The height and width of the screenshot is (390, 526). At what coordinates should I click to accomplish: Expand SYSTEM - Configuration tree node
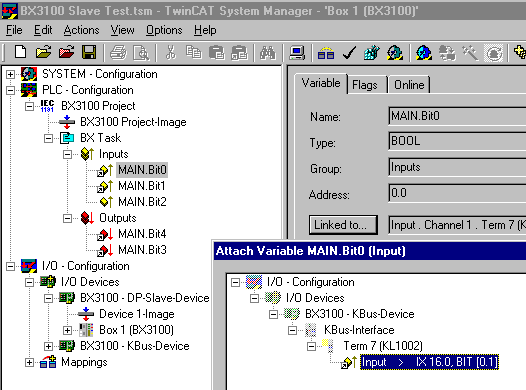10,74
